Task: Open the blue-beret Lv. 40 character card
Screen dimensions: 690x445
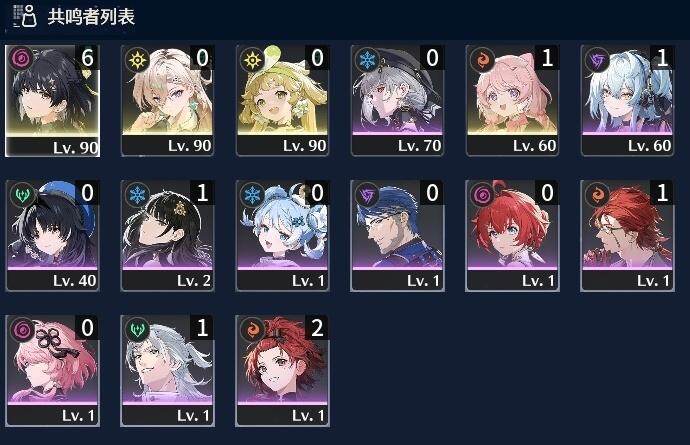Action: pos(52,235)
